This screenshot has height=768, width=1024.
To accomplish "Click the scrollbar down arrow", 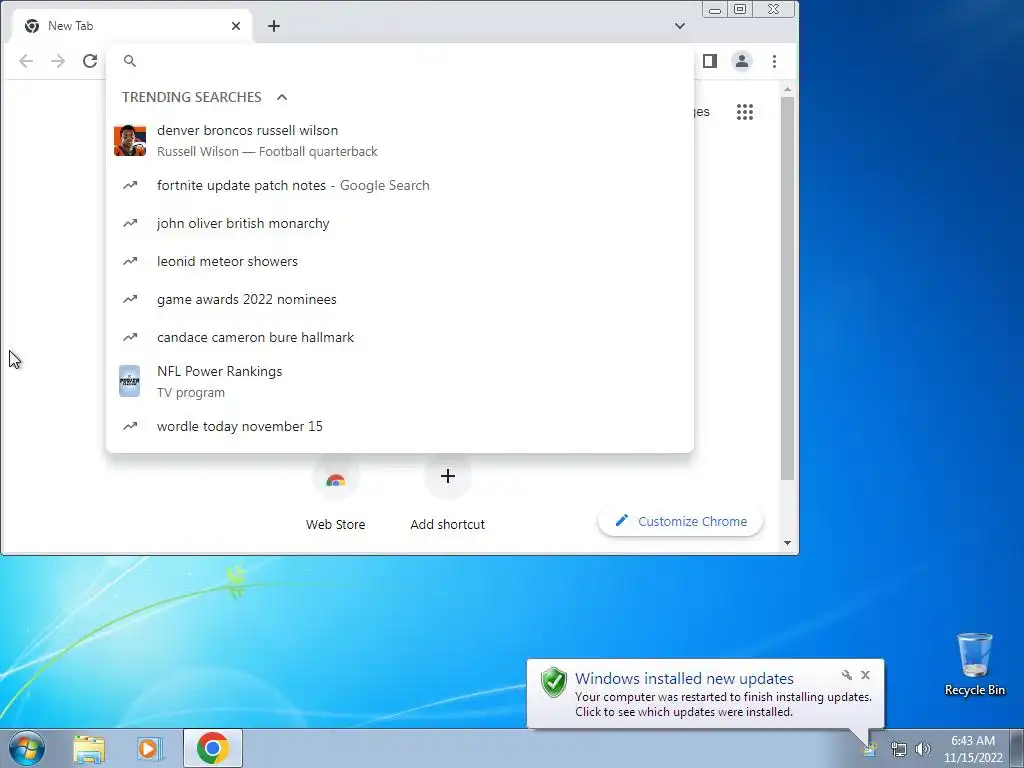I will (x=788, y=543).
